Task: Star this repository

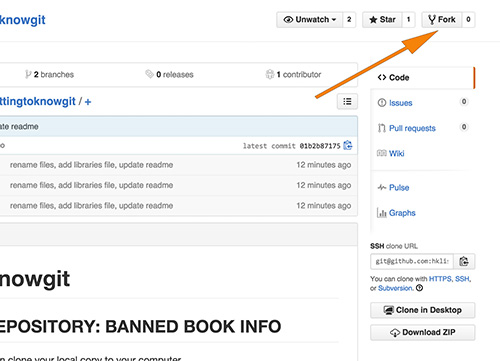Action: tap(382, 20)
